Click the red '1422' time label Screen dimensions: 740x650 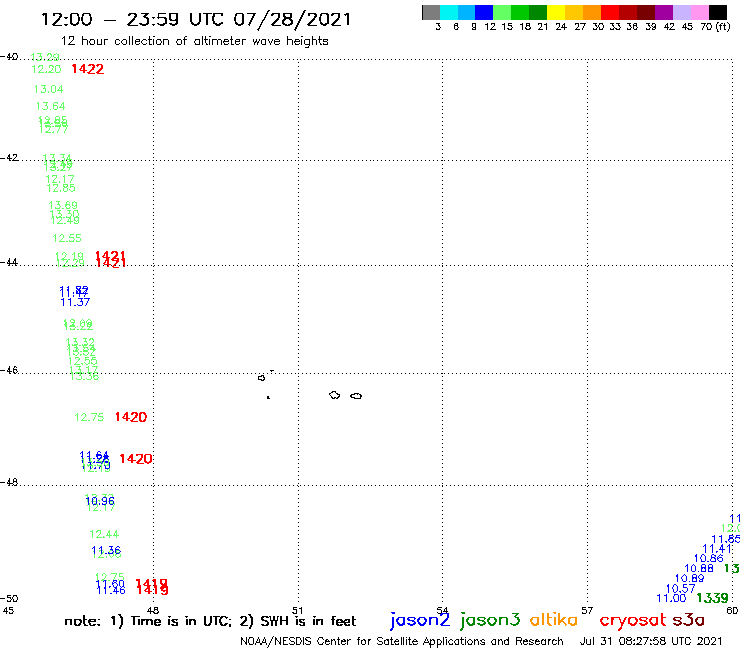tap(87, 69)
